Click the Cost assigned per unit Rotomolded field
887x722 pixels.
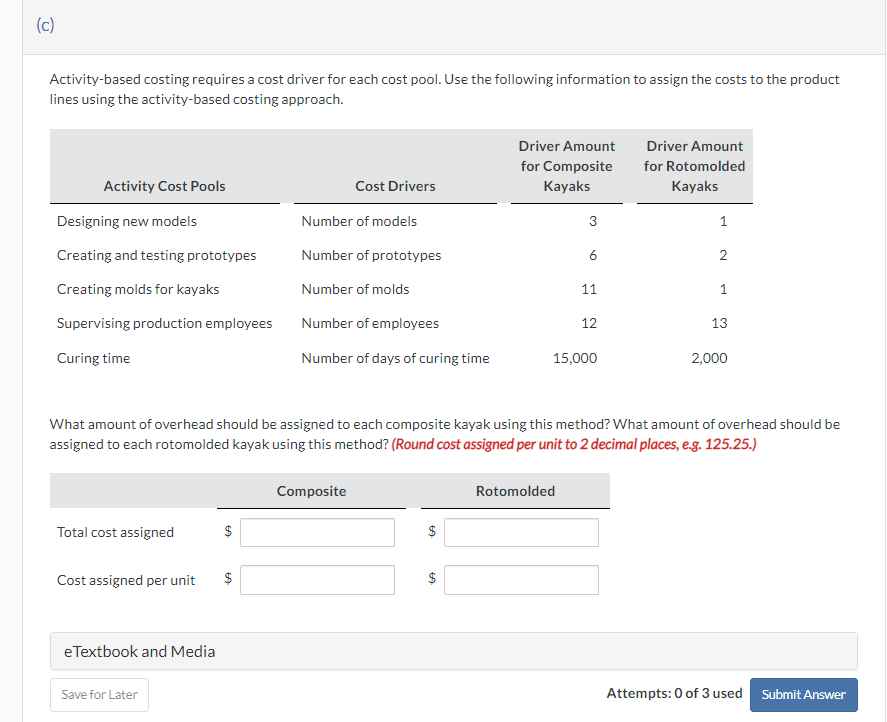click(521, 579)
